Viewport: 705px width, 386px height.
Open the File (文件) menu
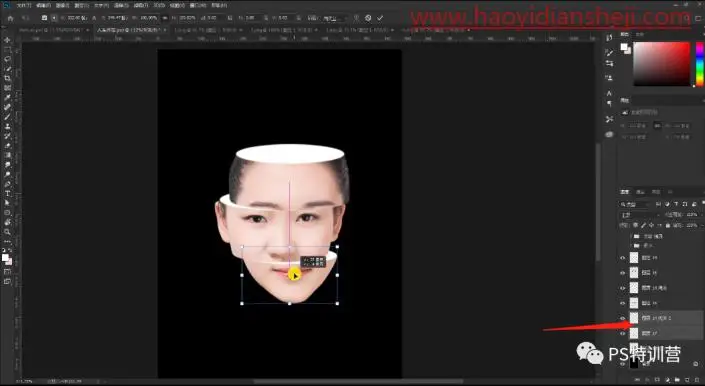tap(24, 5)
